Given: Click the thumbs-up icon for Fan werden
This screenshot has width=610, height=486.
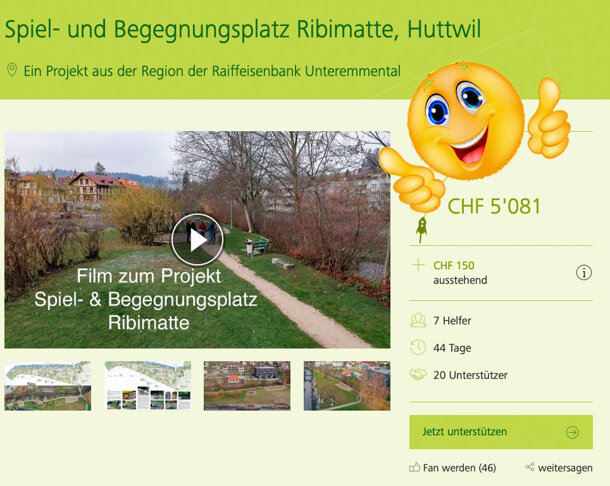Looking at the screenshot, I should 415,467.
